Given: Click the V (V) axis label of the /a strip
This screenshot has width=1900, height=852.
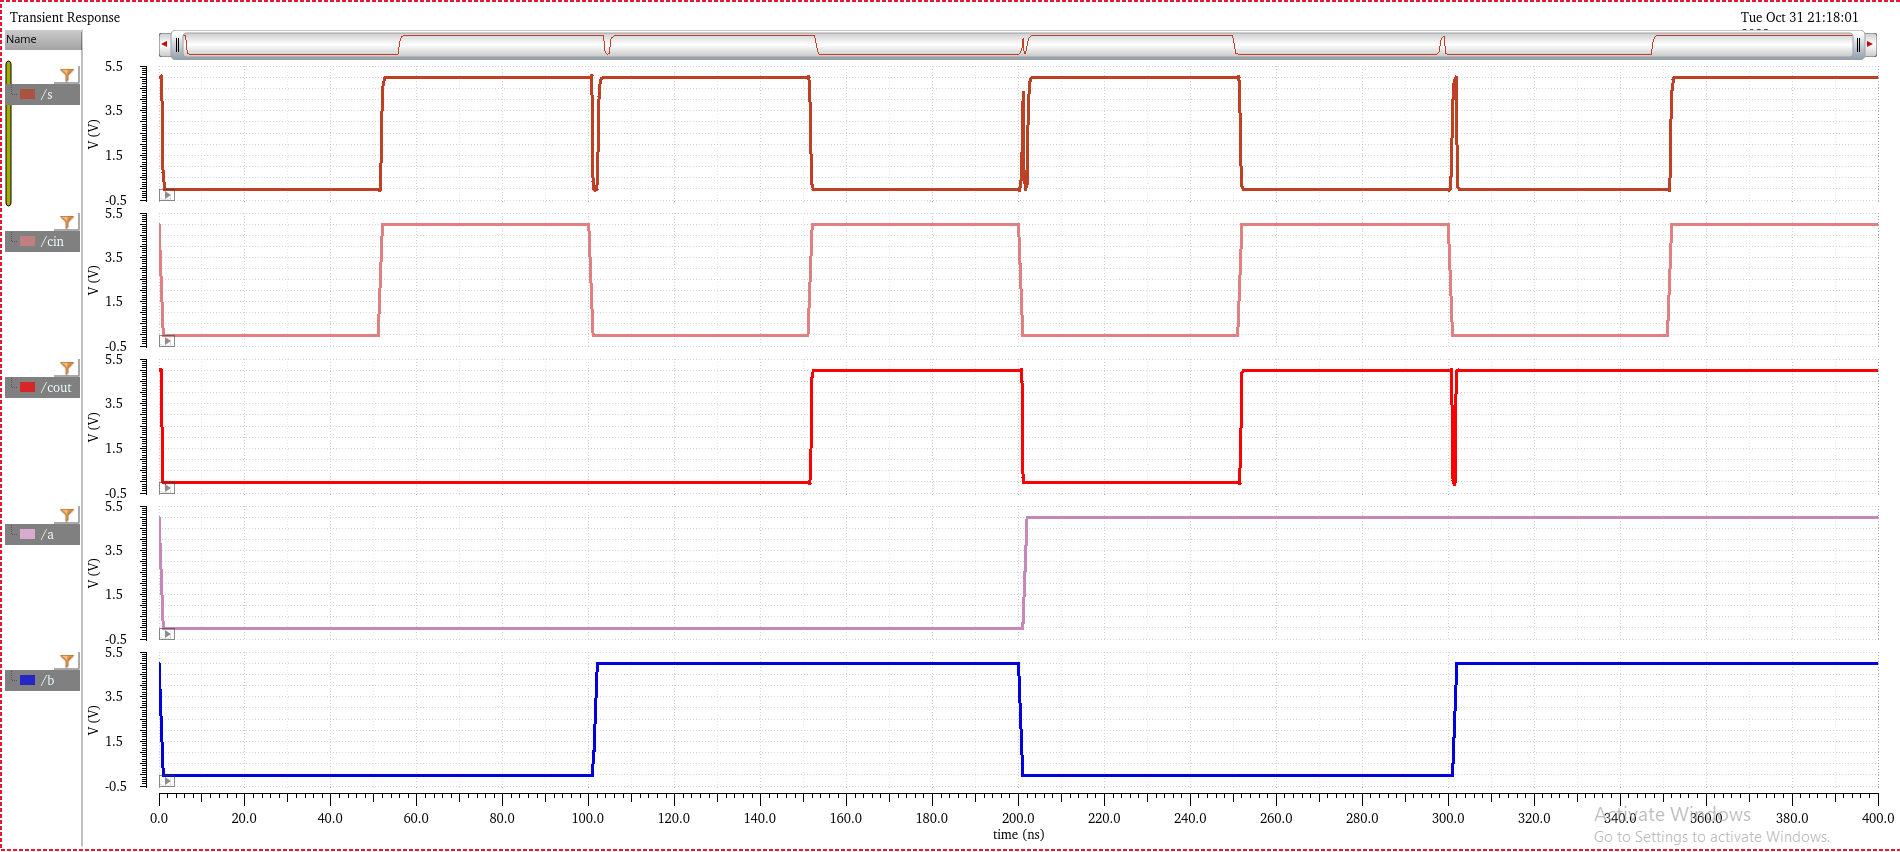Looking at the screenshot, I should (x=93, y=573).
